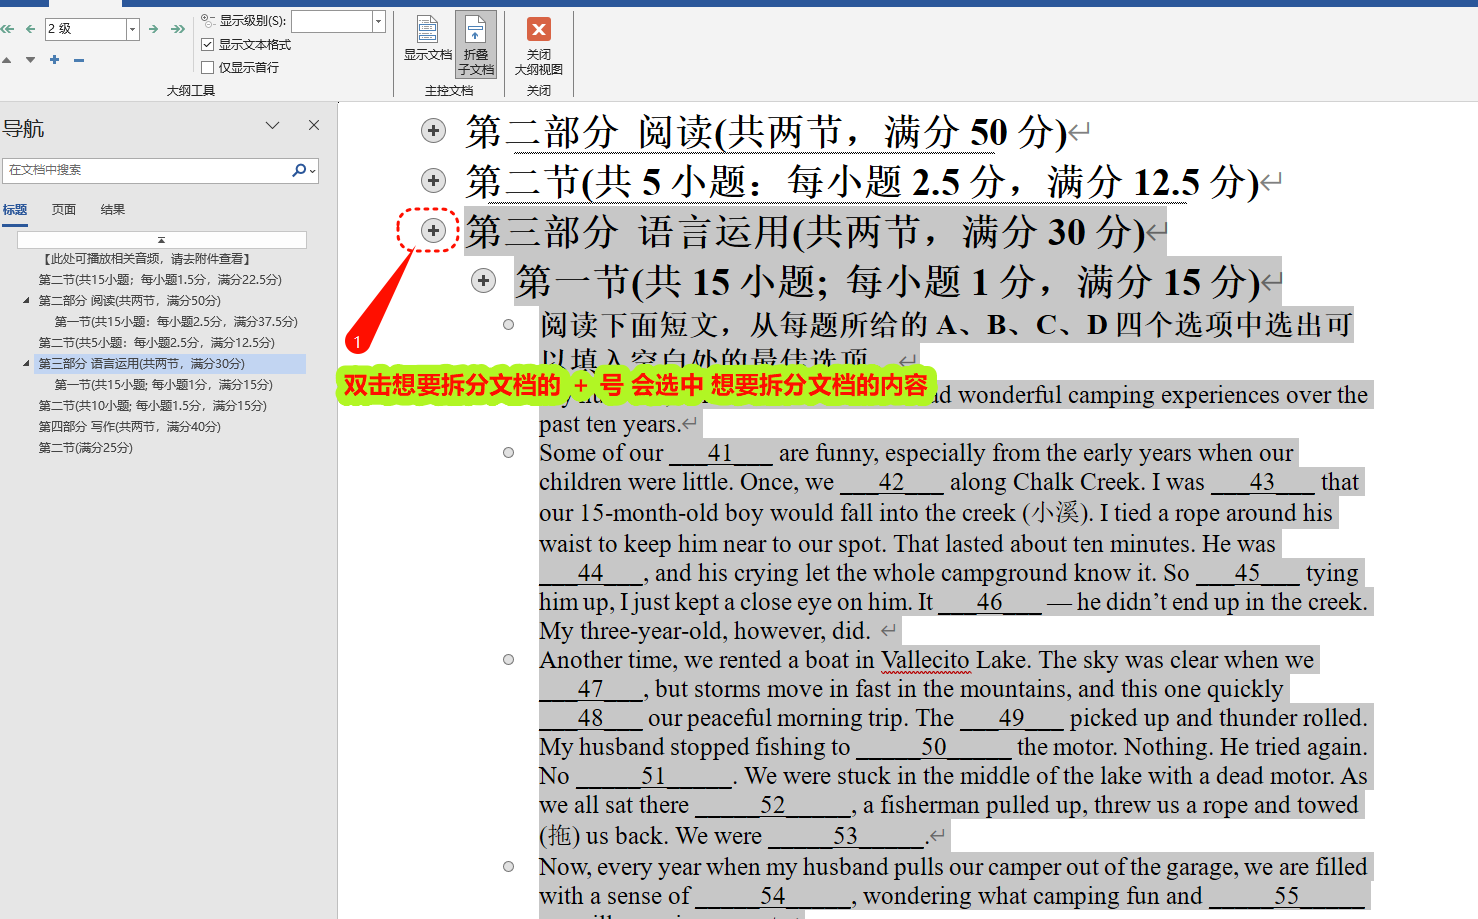Screen dimensions: 1478x919
Task: Click the 显示文档 button
Action: pyautogui.click(x=427, y=41)
